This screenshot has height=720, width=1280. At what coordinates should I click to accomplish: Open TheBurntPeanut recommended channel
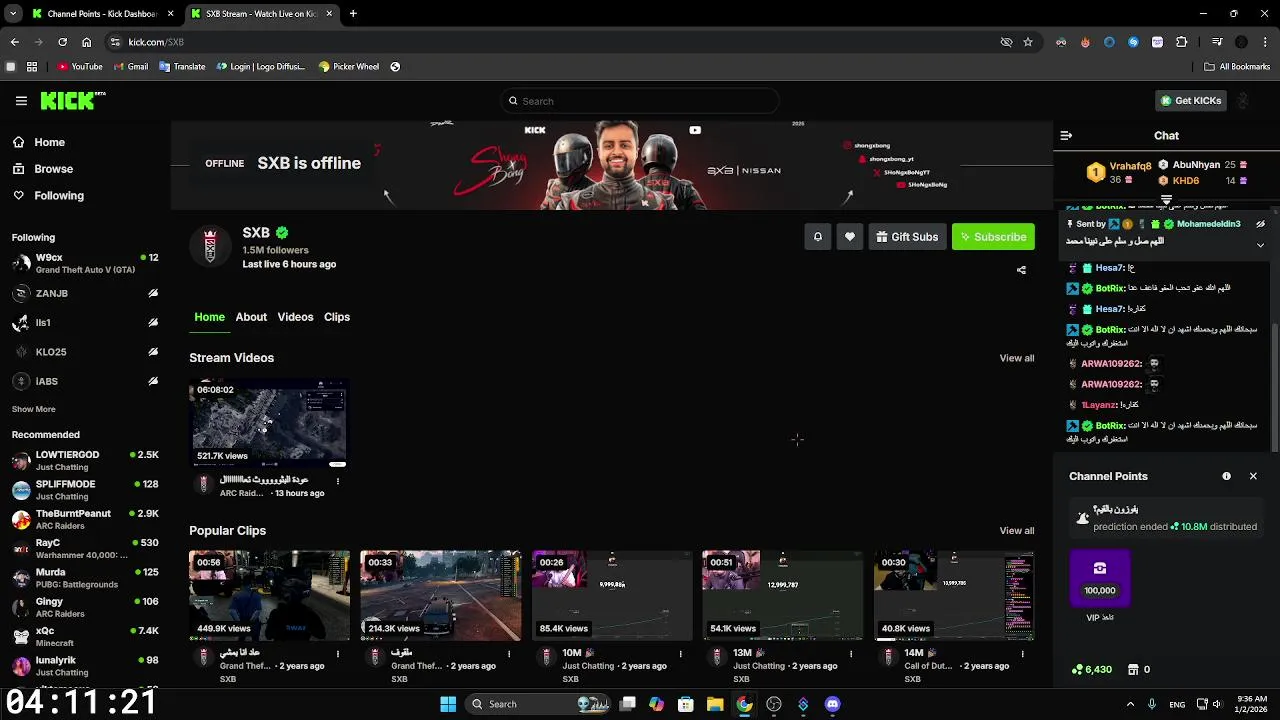pos(85,519)
